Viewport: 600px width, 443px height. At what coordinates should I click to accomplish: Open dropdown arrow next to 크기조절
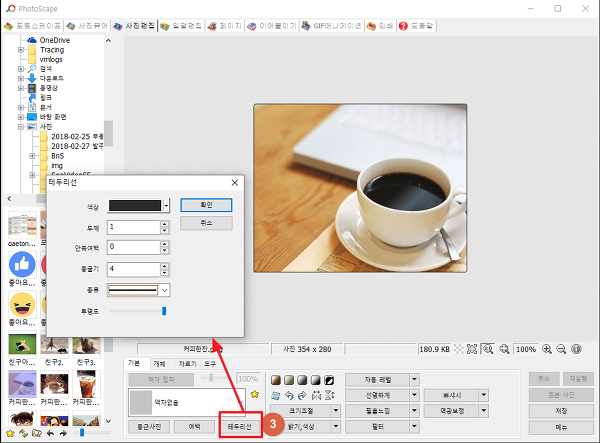pos(336,411)
